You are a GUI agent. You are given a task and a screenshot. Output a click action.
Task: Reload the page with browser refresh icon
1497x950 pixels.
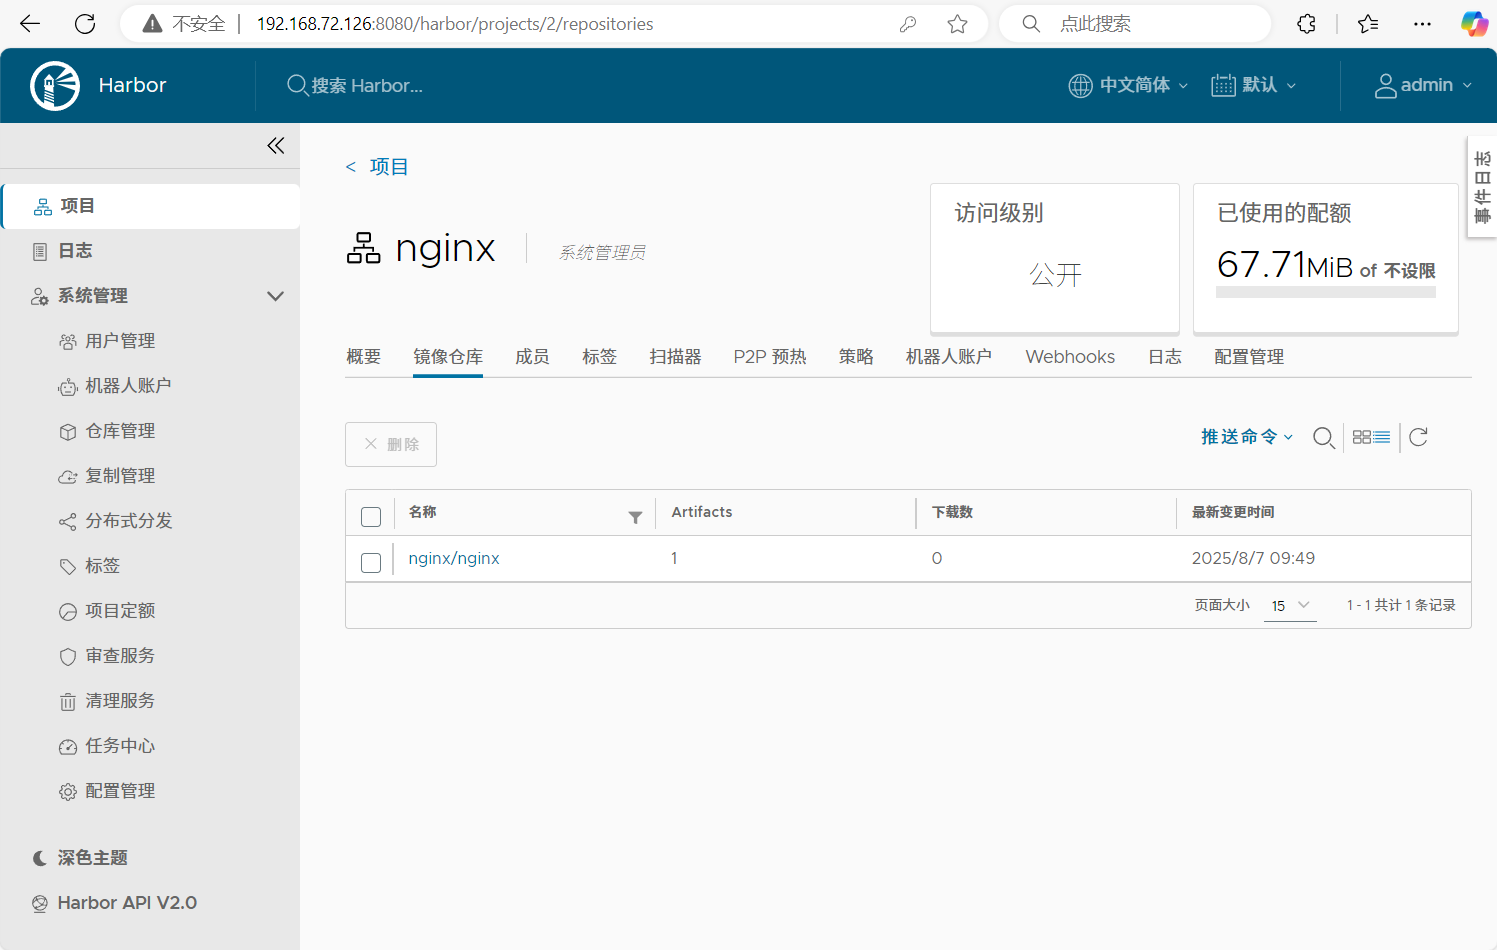tap(85, 24)
